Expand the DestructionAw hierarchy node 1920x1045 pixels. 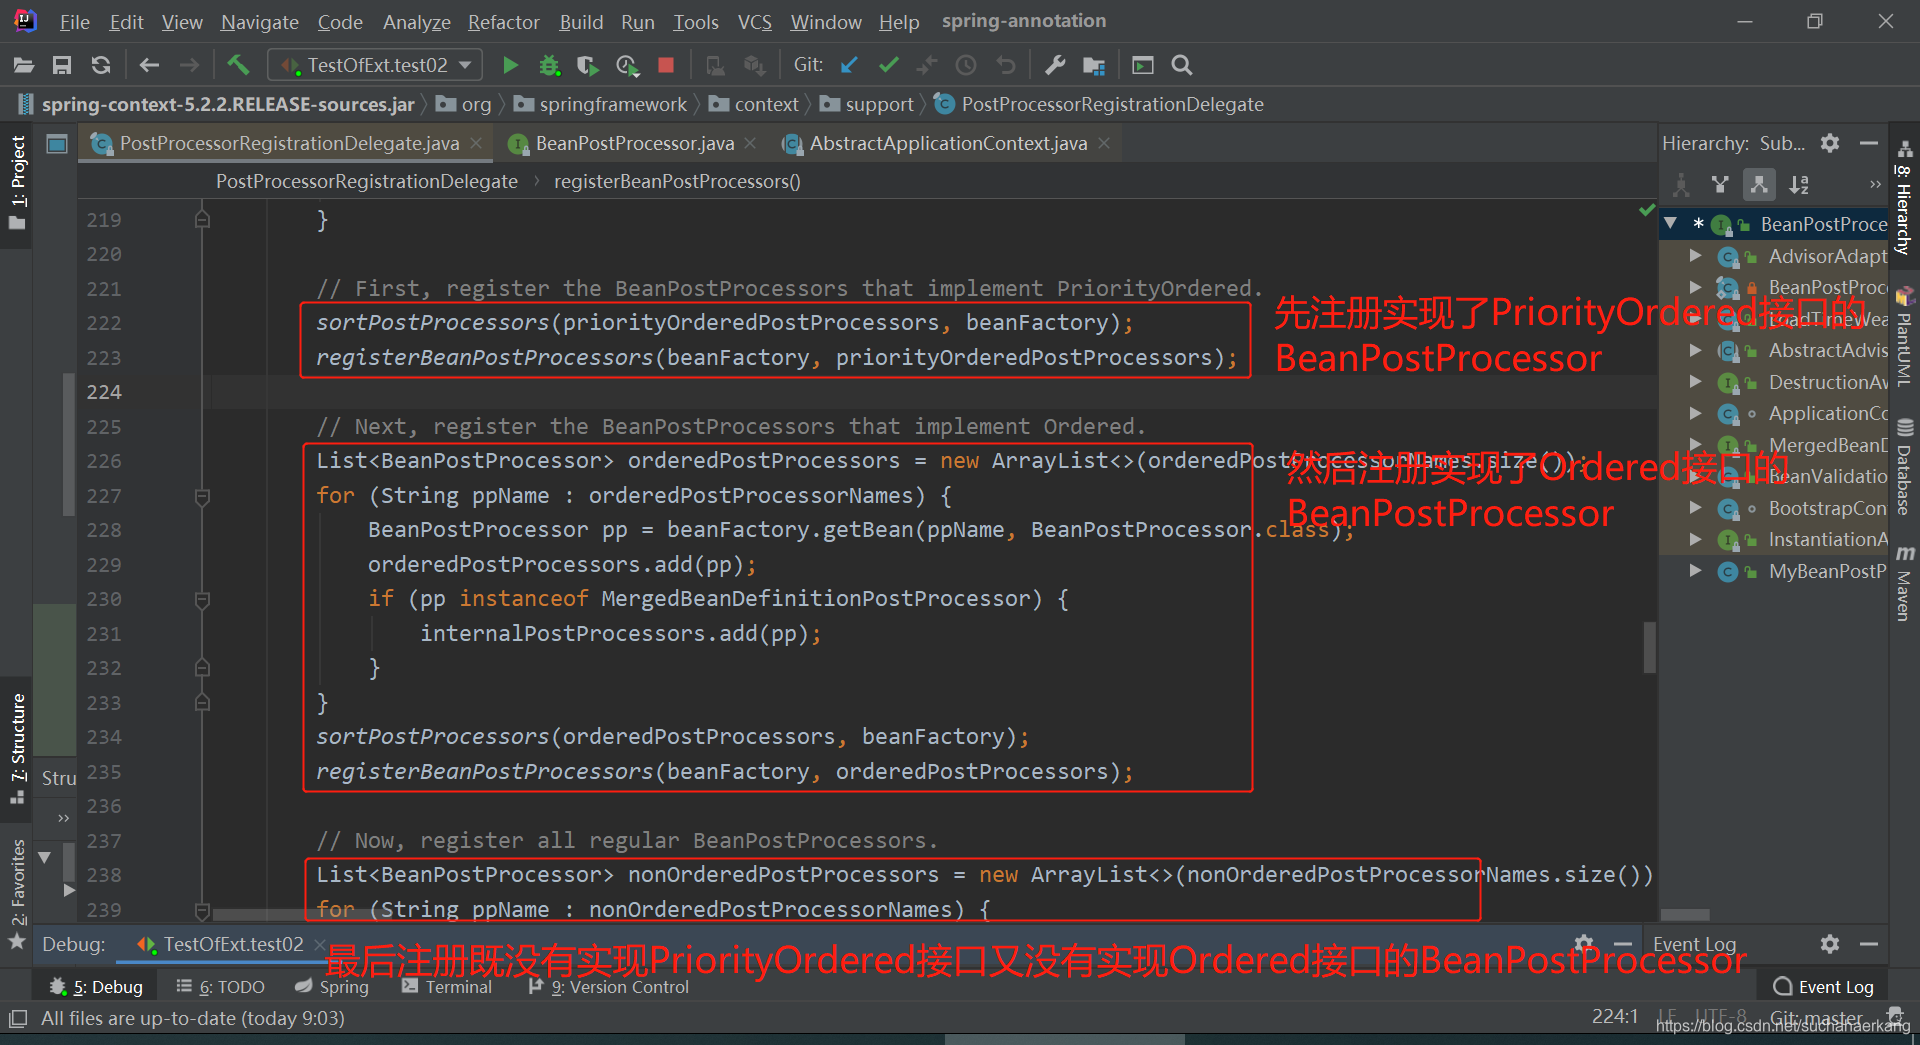tap(1695, 382)
